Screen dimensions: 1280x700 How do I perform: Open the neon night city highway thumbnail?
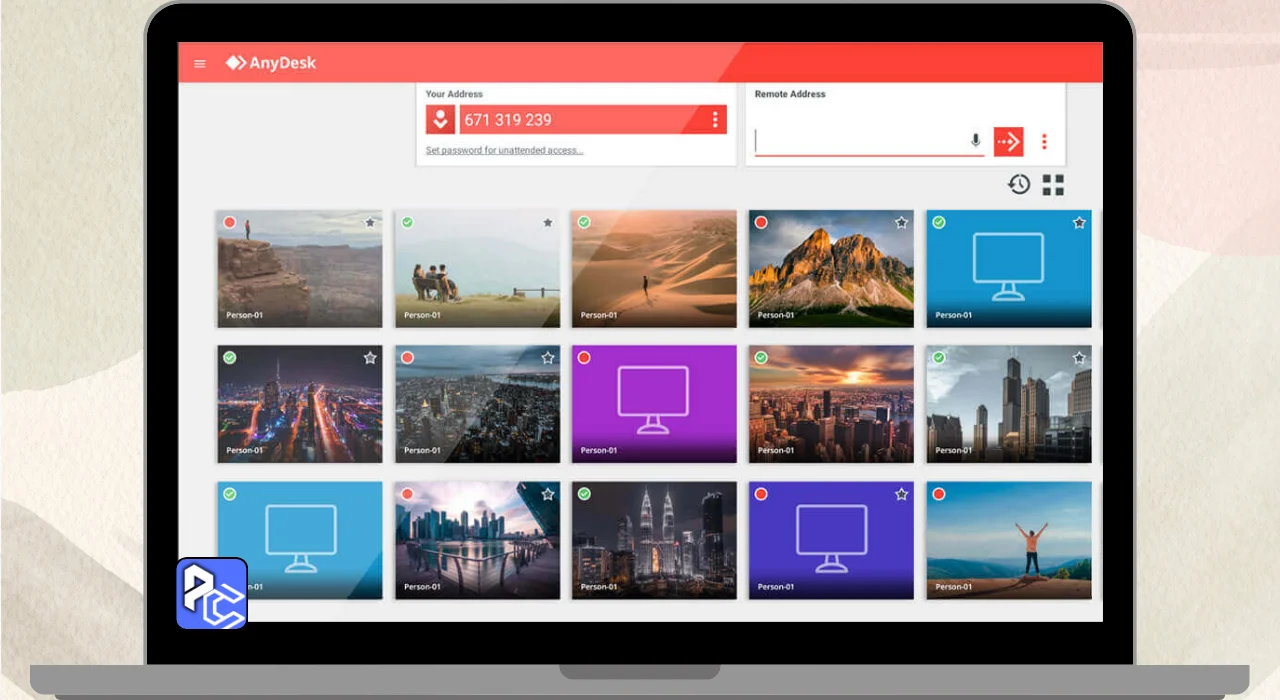coord(300,404)
